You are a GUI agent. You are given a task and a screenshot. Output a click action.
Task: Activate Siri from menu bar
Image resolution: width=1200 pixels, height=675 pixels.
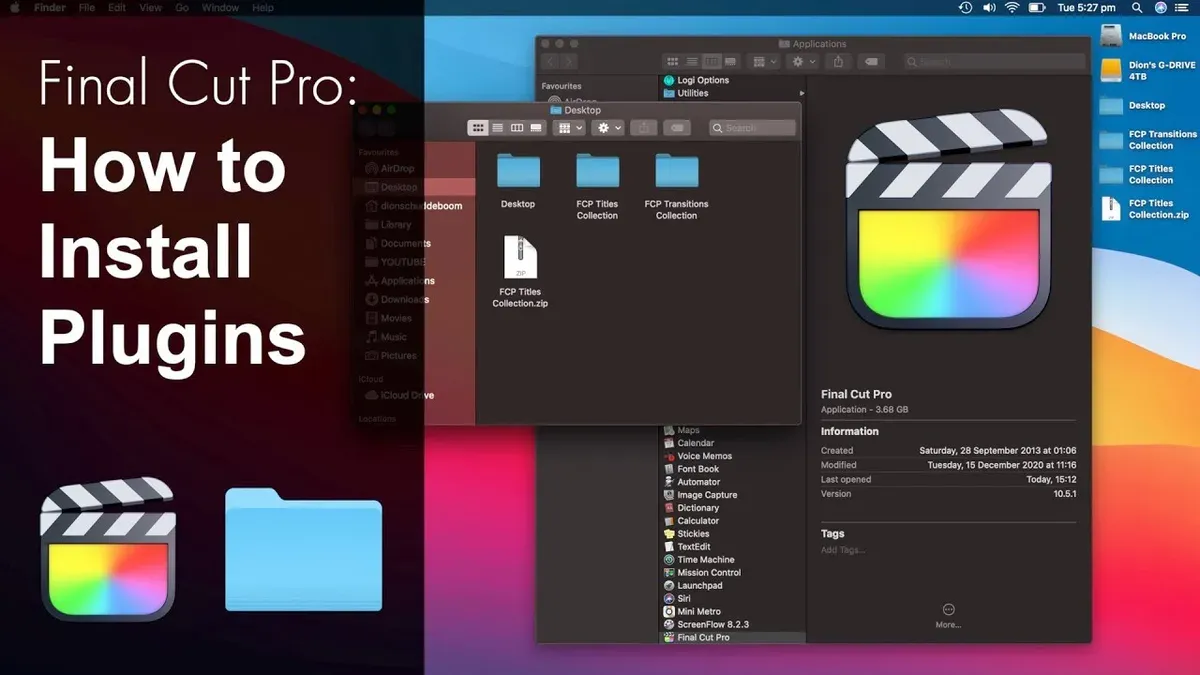coord(1161,8)
